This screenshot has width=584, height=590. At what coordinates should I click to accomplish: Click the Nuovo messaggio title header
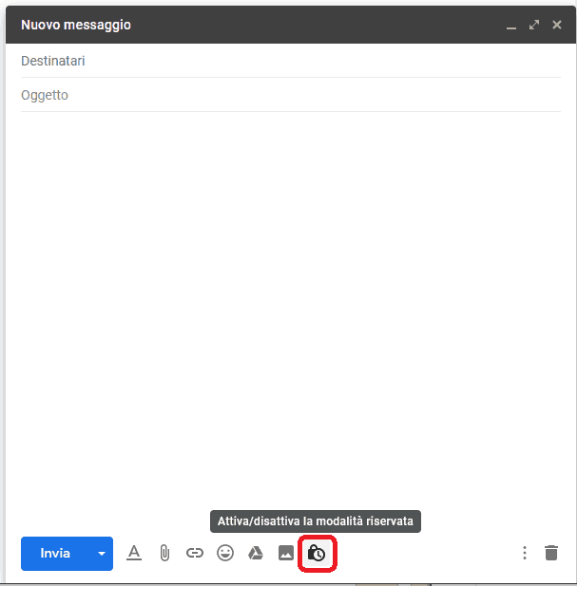[x=76, y=25]
